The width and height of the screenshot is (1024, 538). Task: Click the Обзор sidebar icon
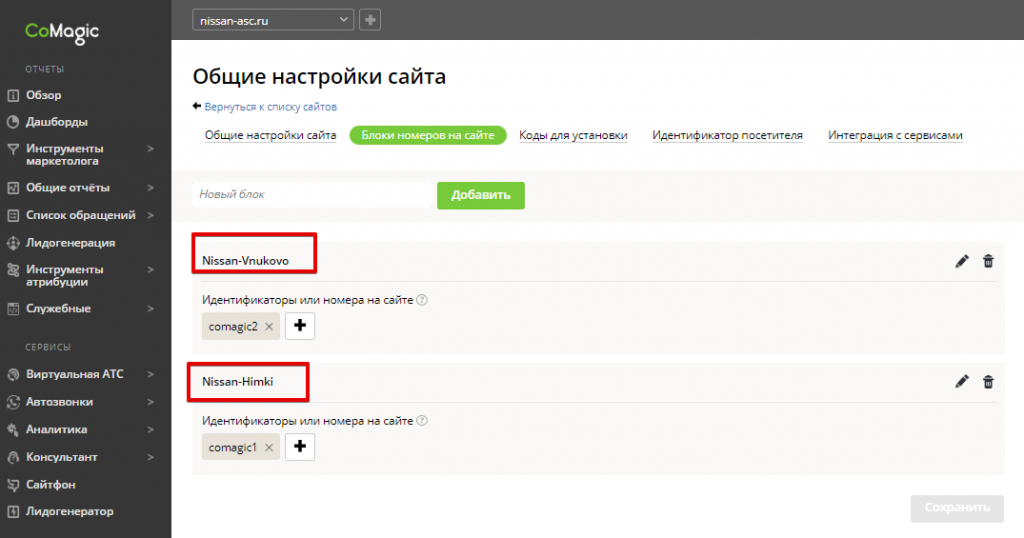[x=13, y=95]
